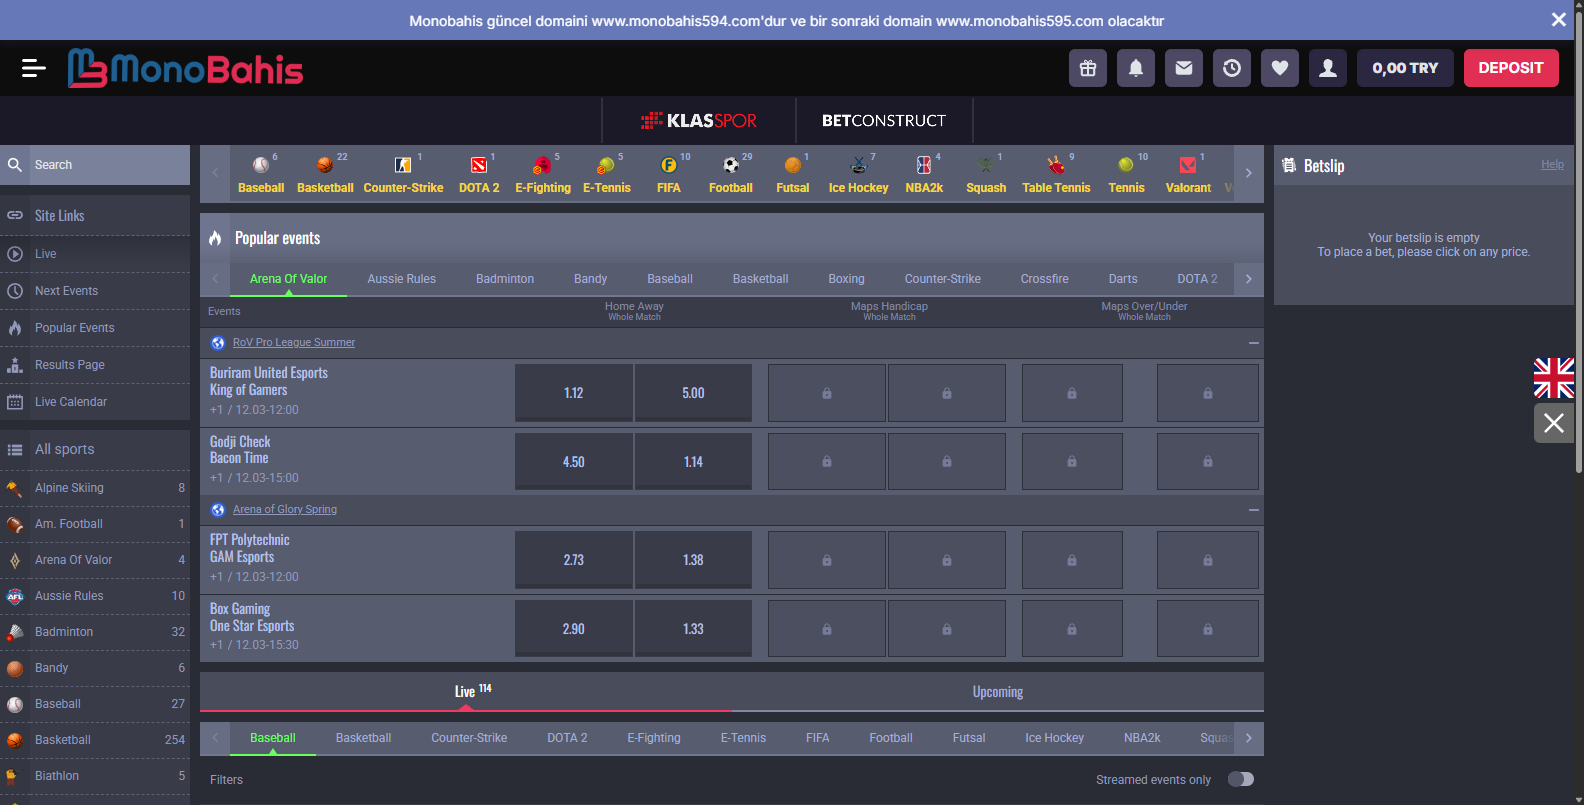Open the messages envelope icon

coord(1183,68)
